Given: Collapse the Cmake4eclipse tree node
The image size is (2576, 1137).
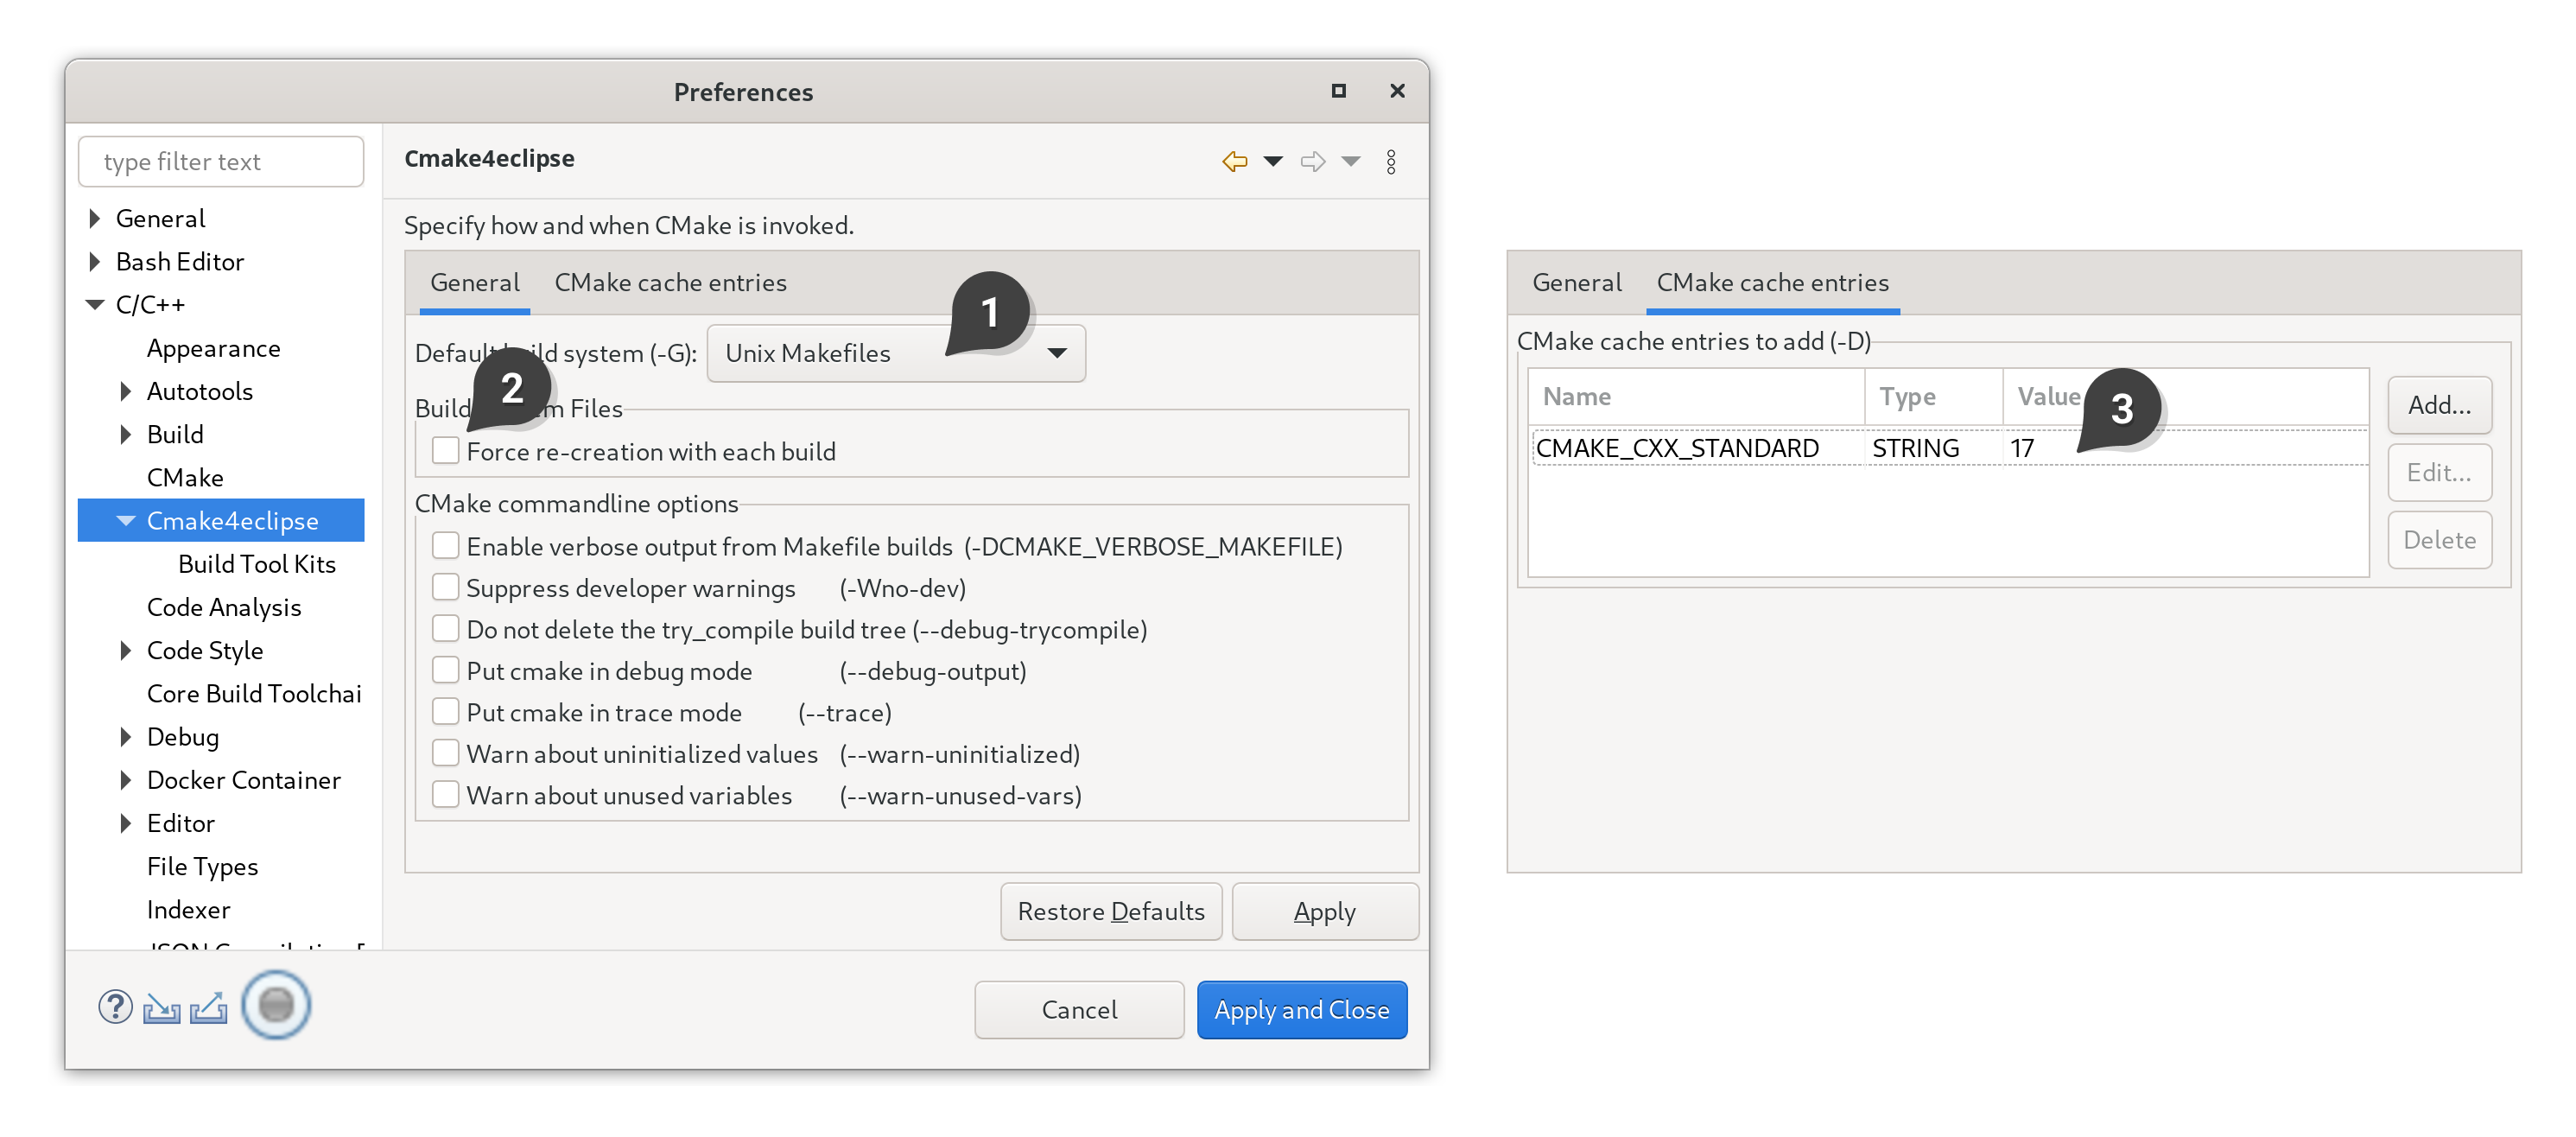Looking at the screenshot, I should 126,520.
